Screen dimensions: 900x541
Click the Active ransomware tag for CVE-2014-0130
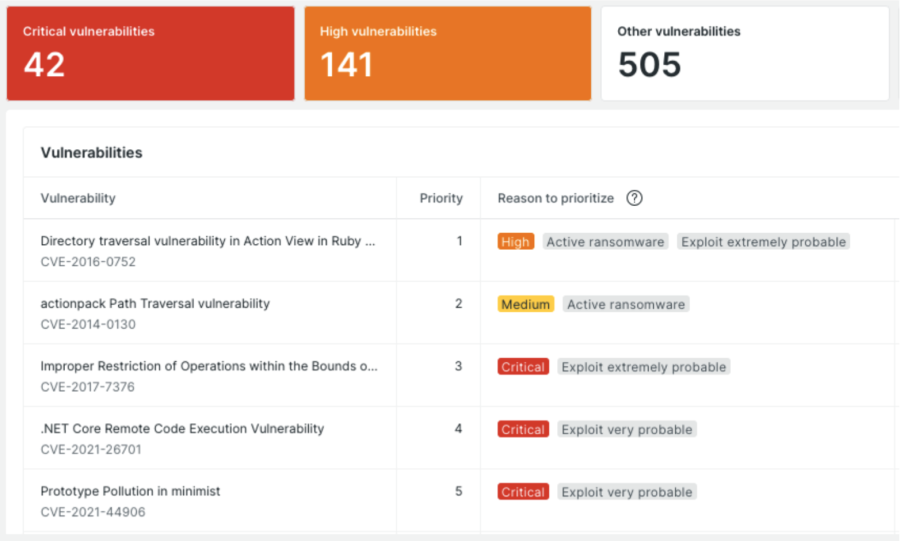(x=626, y=304)
